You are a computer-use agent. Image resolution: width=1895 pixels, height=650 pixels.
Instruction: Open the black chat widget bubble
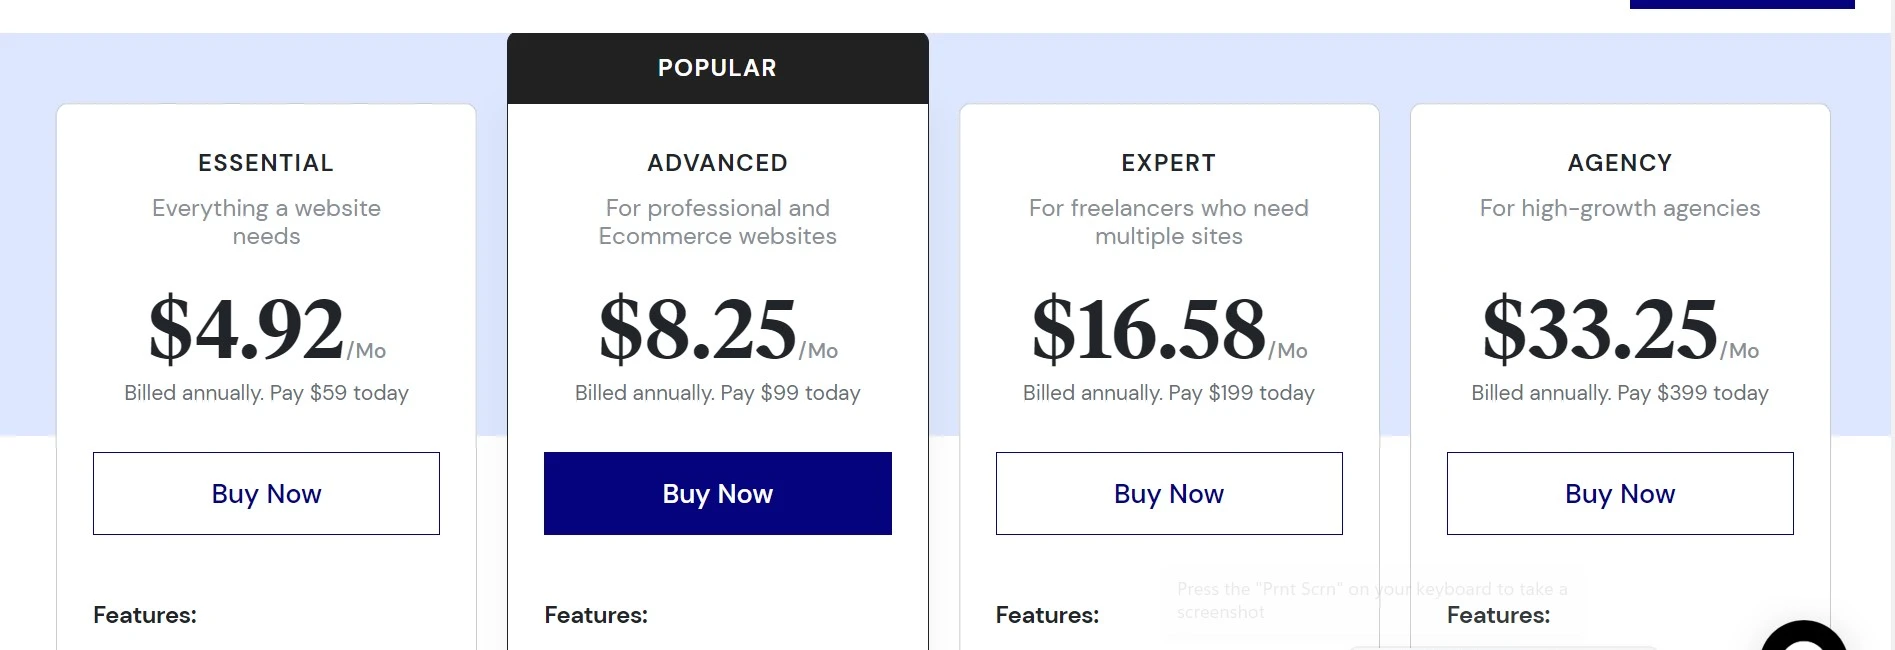point(1804,638)
